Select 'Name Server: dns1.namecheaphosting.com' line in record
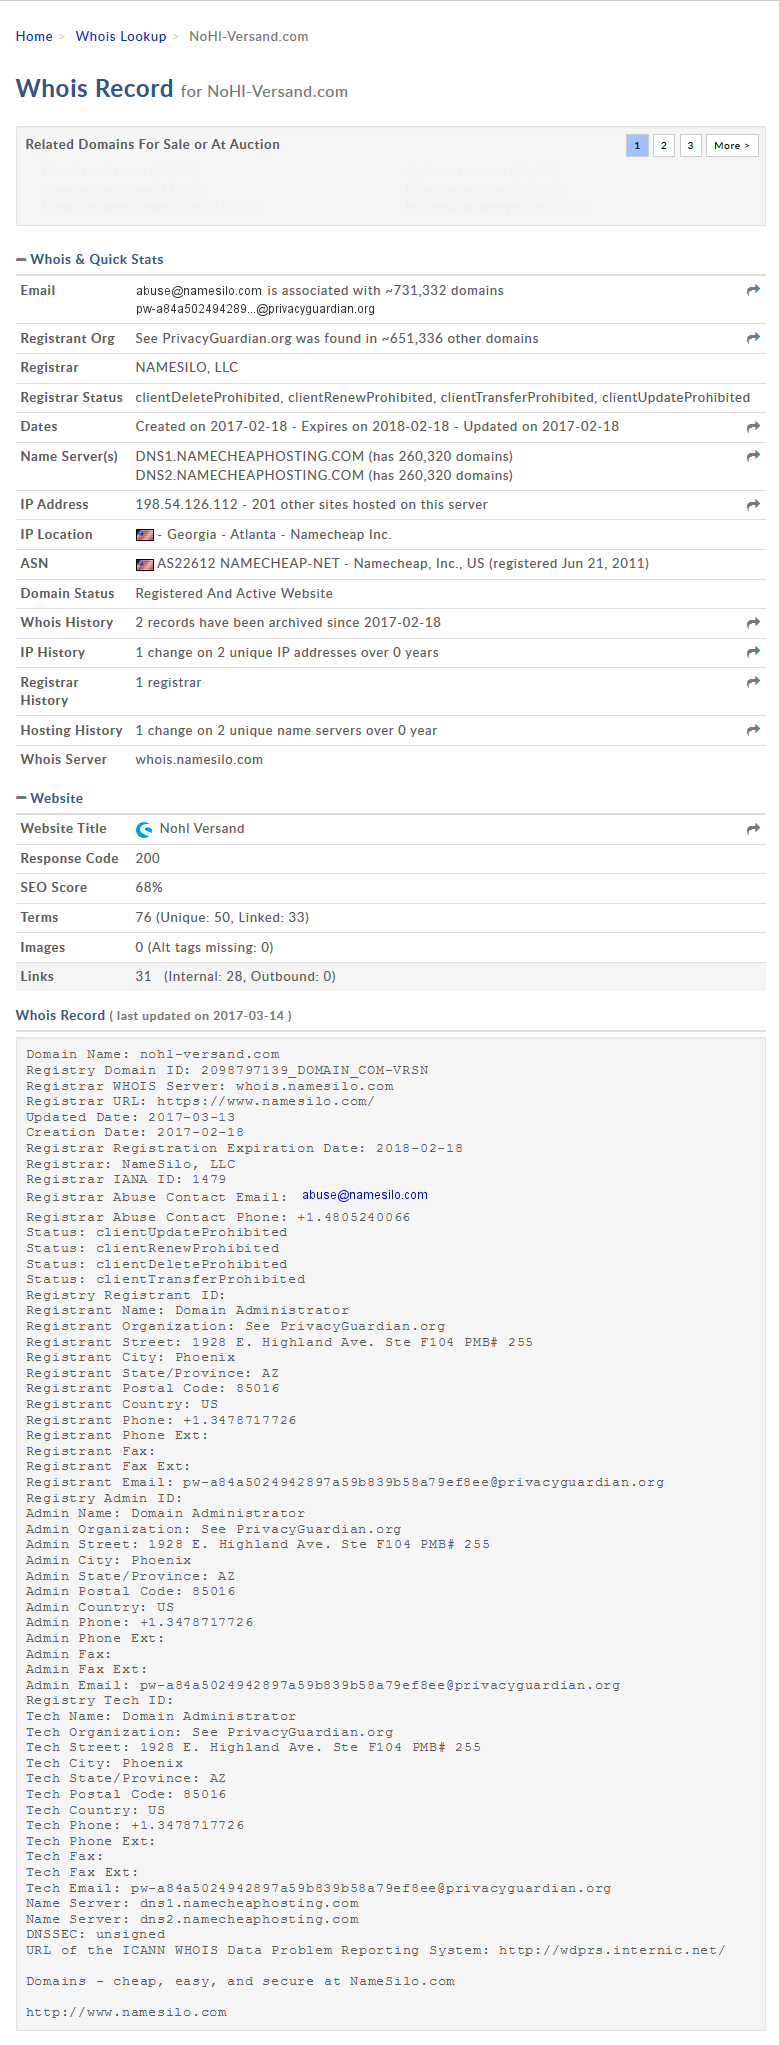This screenshot has width=779, height=2045. (192, 1903)
